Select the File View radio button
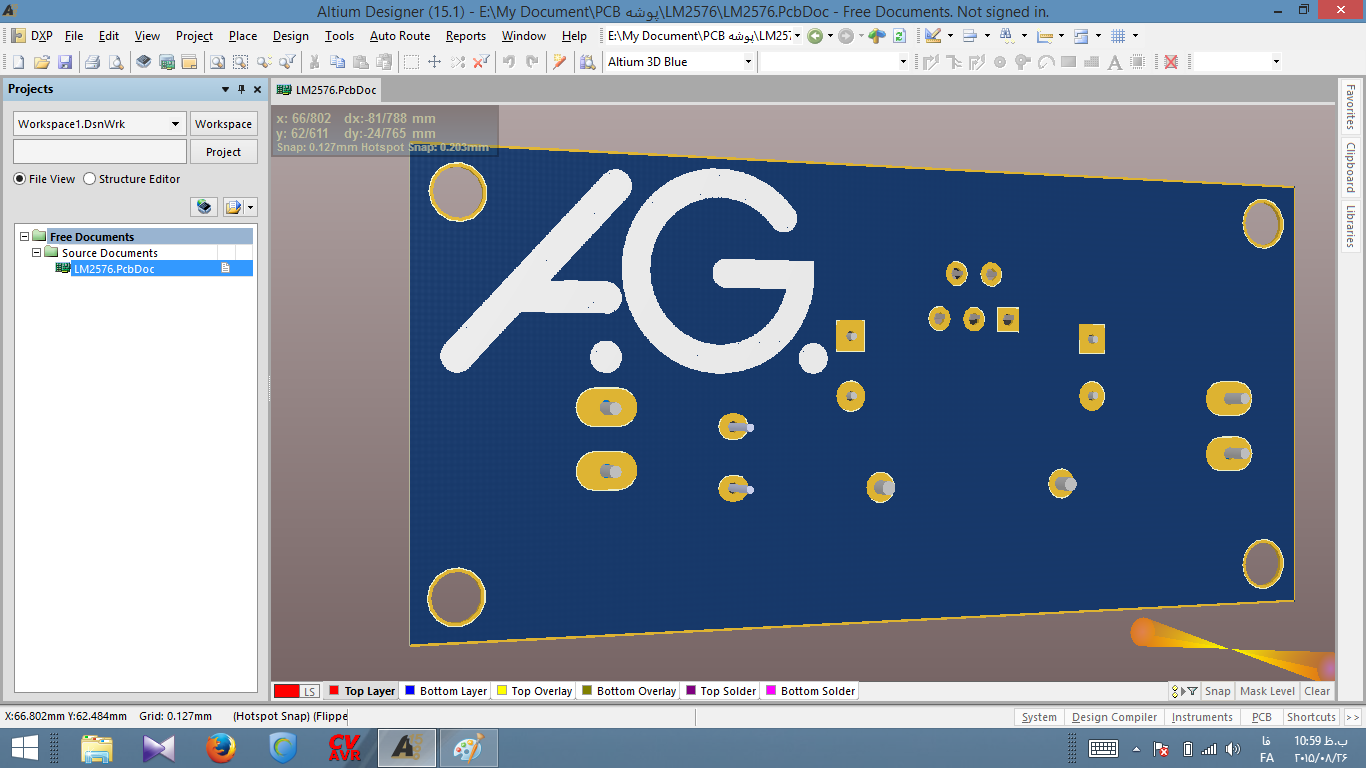1366x768 pixels. coord(20,179)
